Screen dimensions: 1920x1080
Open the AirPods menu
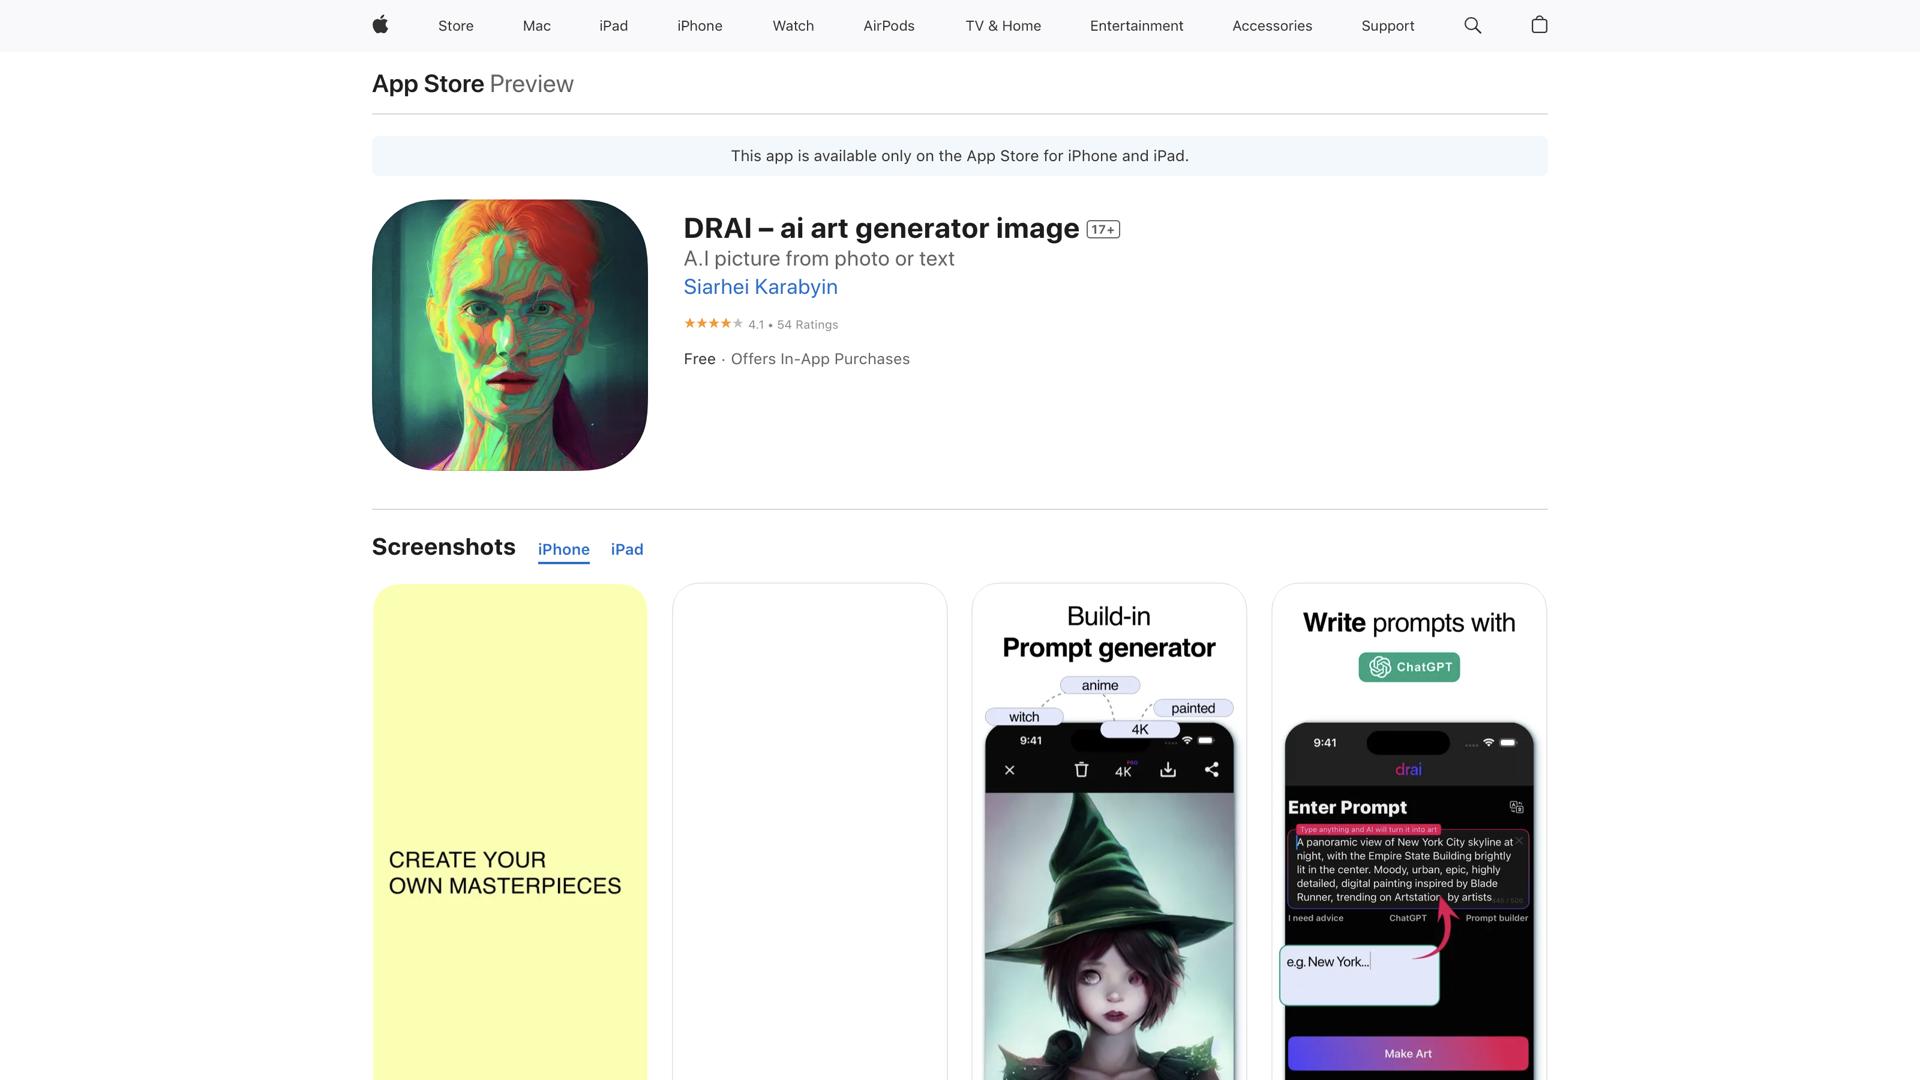tap(888, 26)
